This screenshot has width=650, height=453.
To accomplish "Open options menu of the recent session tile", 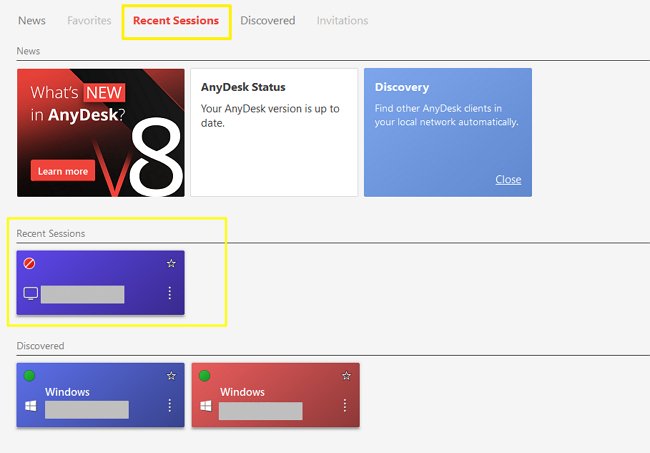I will (170, 293).
